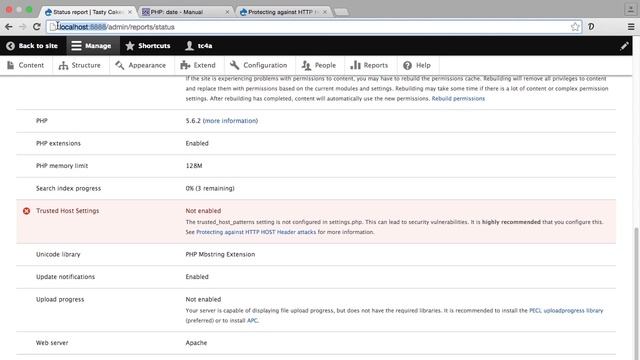Select the Web server label
The width and height of the screenshot is (640, 360).
point(52,343)
